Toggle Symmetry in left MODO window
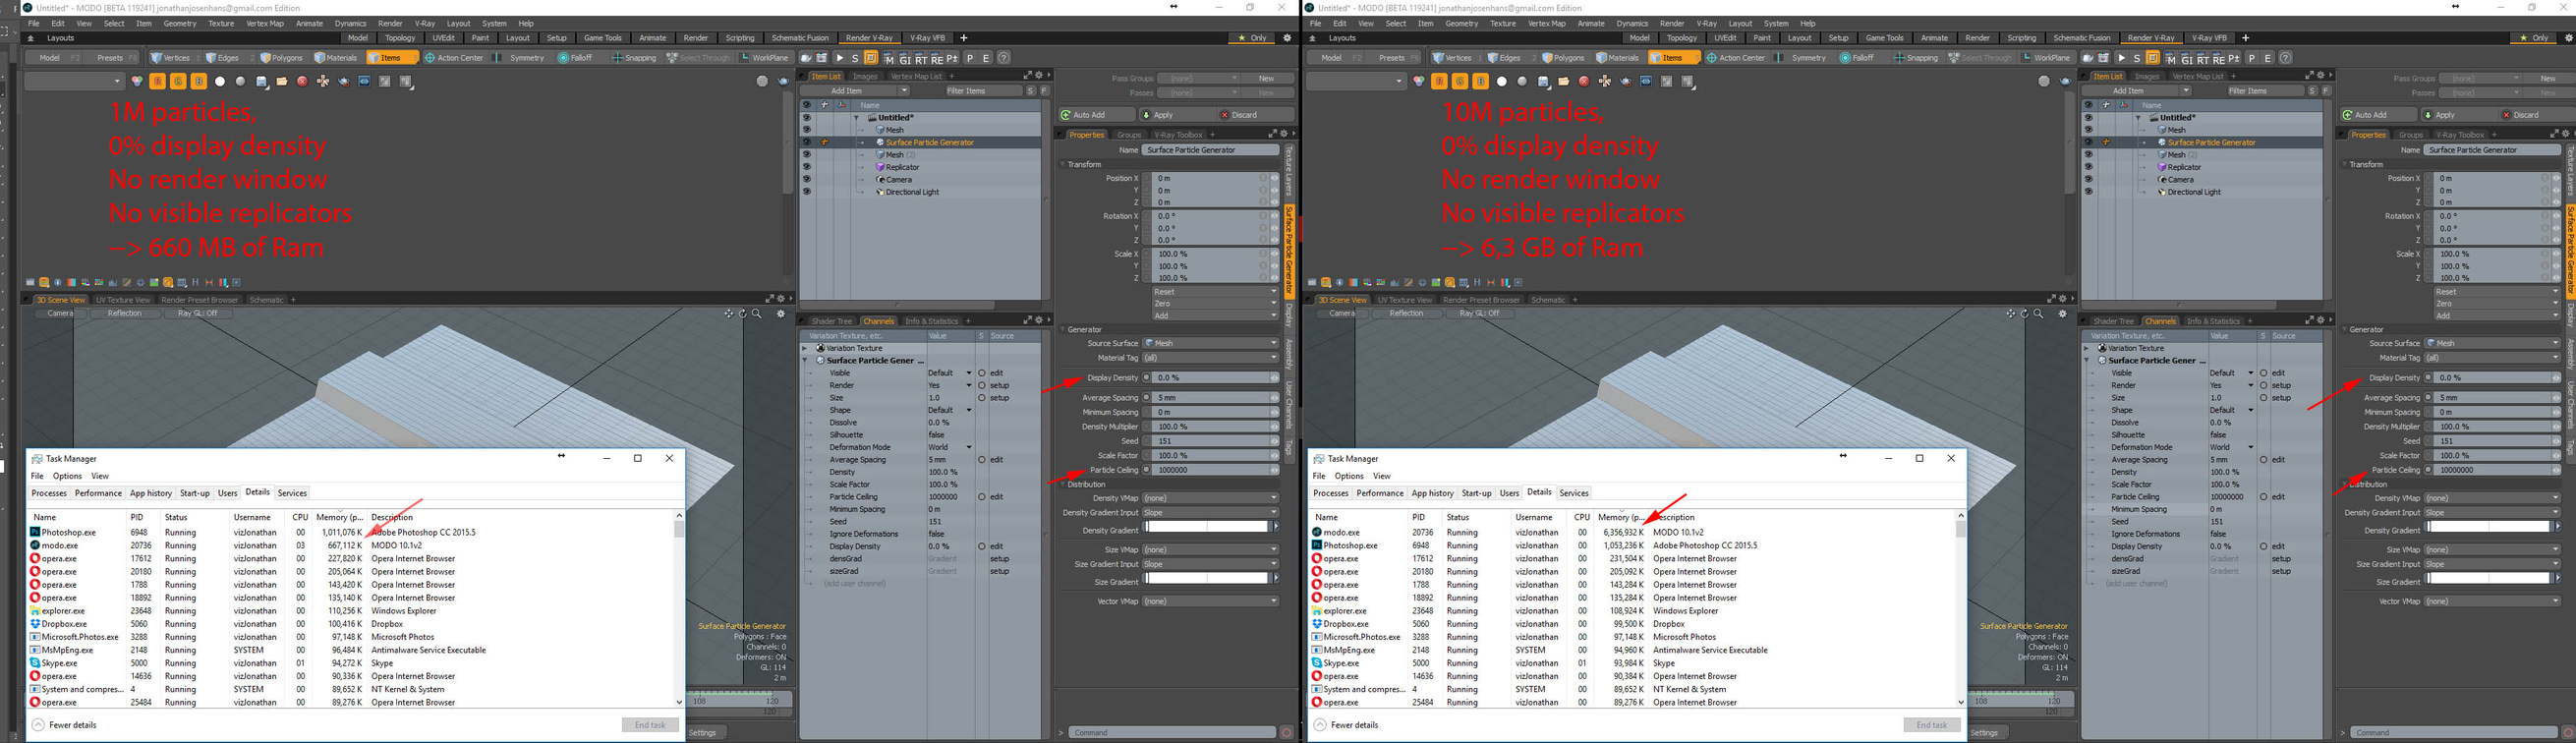 520,58
